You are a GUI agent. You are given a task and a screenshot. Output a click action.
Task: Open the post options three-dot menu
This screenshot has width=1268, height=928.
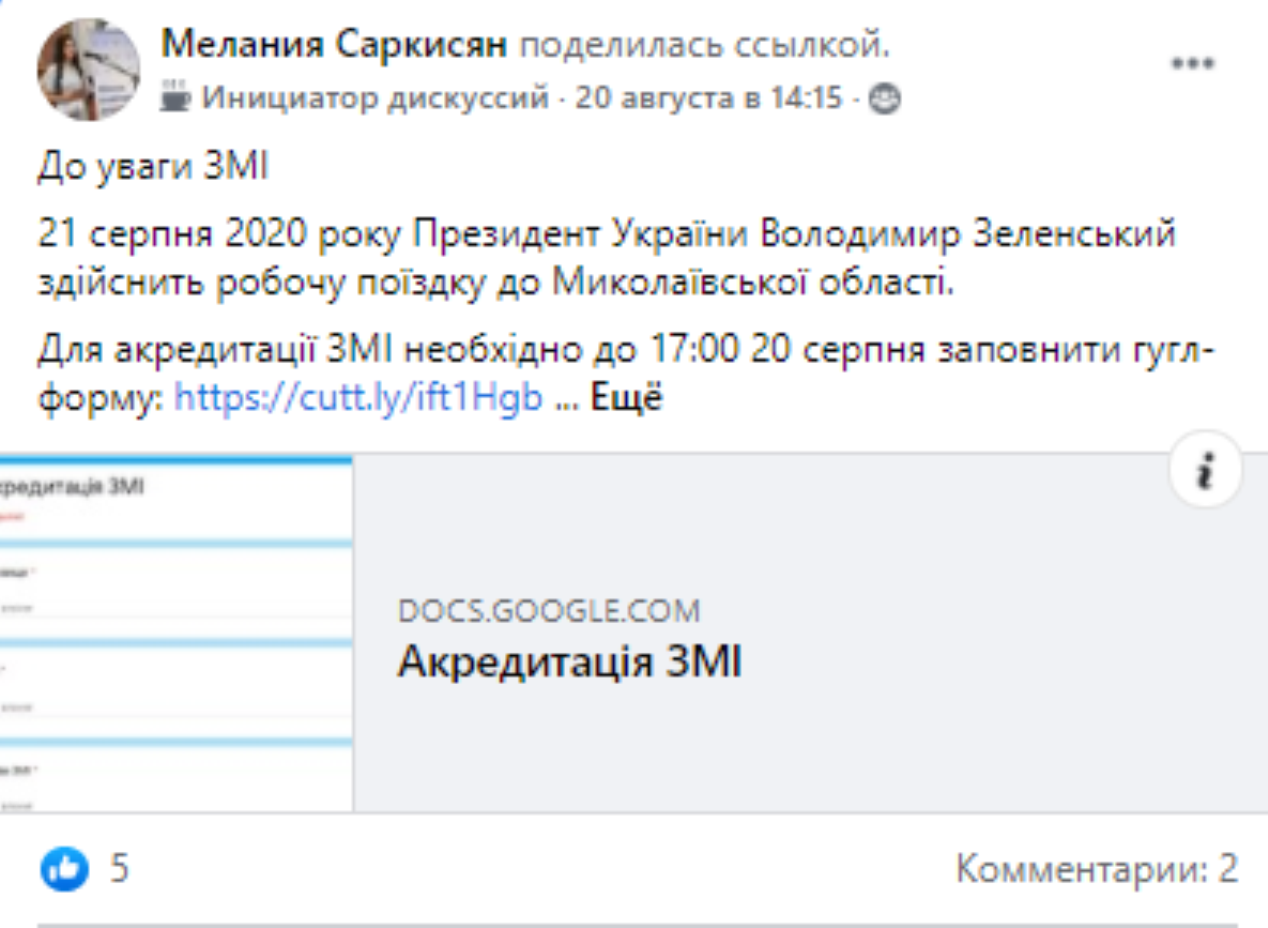click(x=1192, y=64)
